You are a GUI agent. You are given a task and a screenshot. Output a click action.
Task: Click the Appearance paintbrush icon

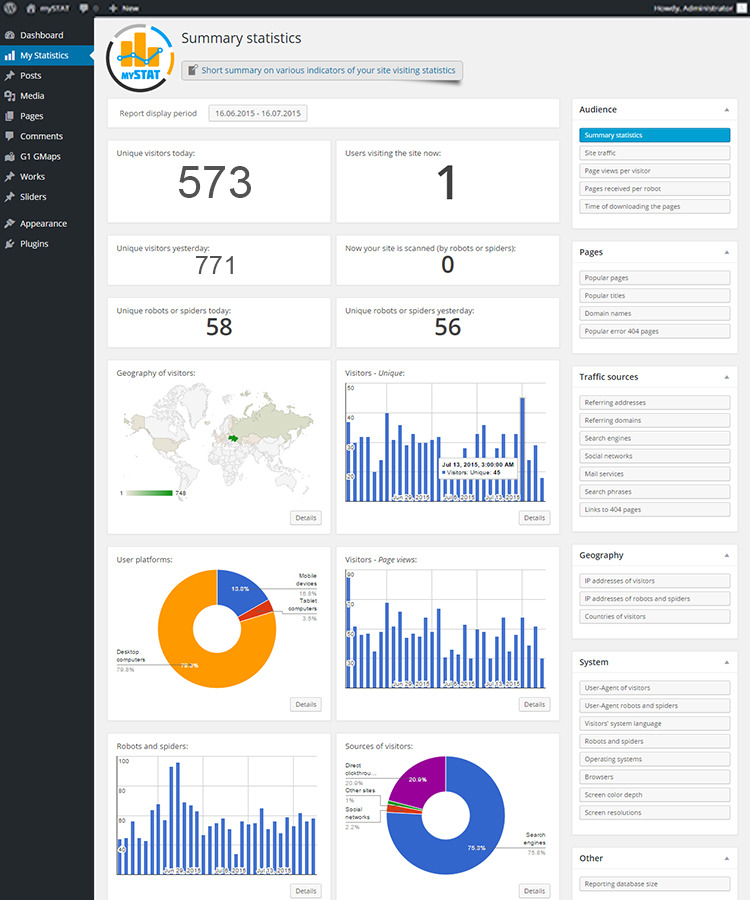(x=10, y=224)
